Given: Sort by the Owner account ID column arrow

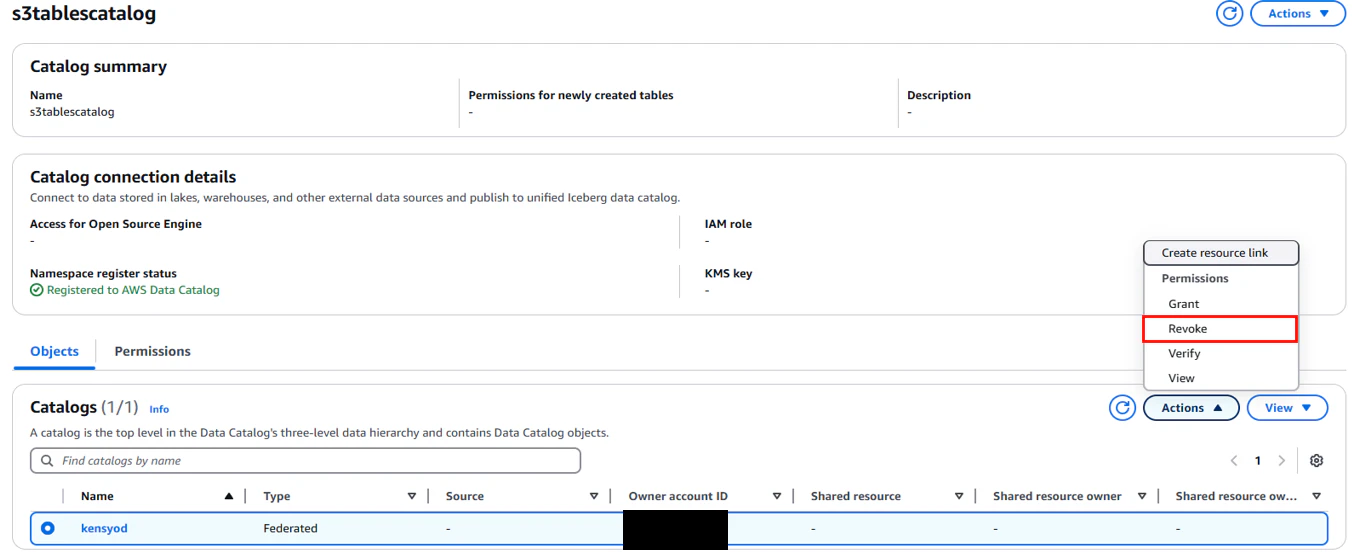Looking at the screenshot, I should click(x=776, y=496).
